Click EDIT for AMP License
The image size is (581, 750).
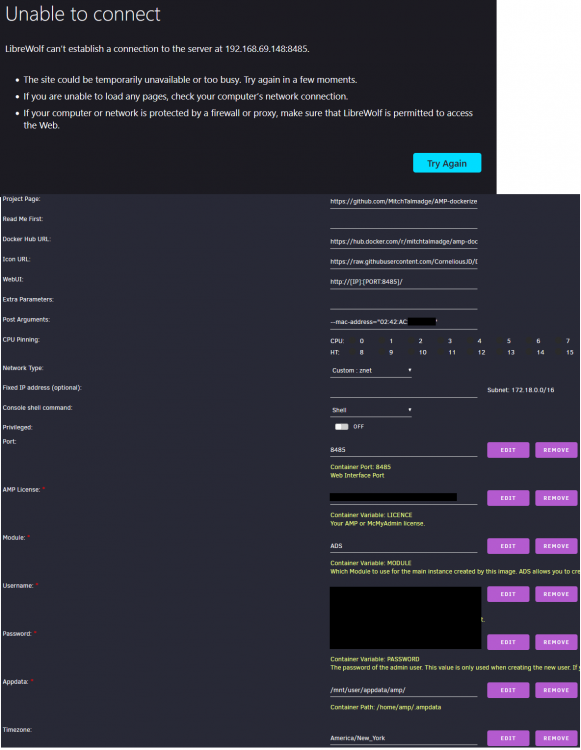click(x=508, y=498)
